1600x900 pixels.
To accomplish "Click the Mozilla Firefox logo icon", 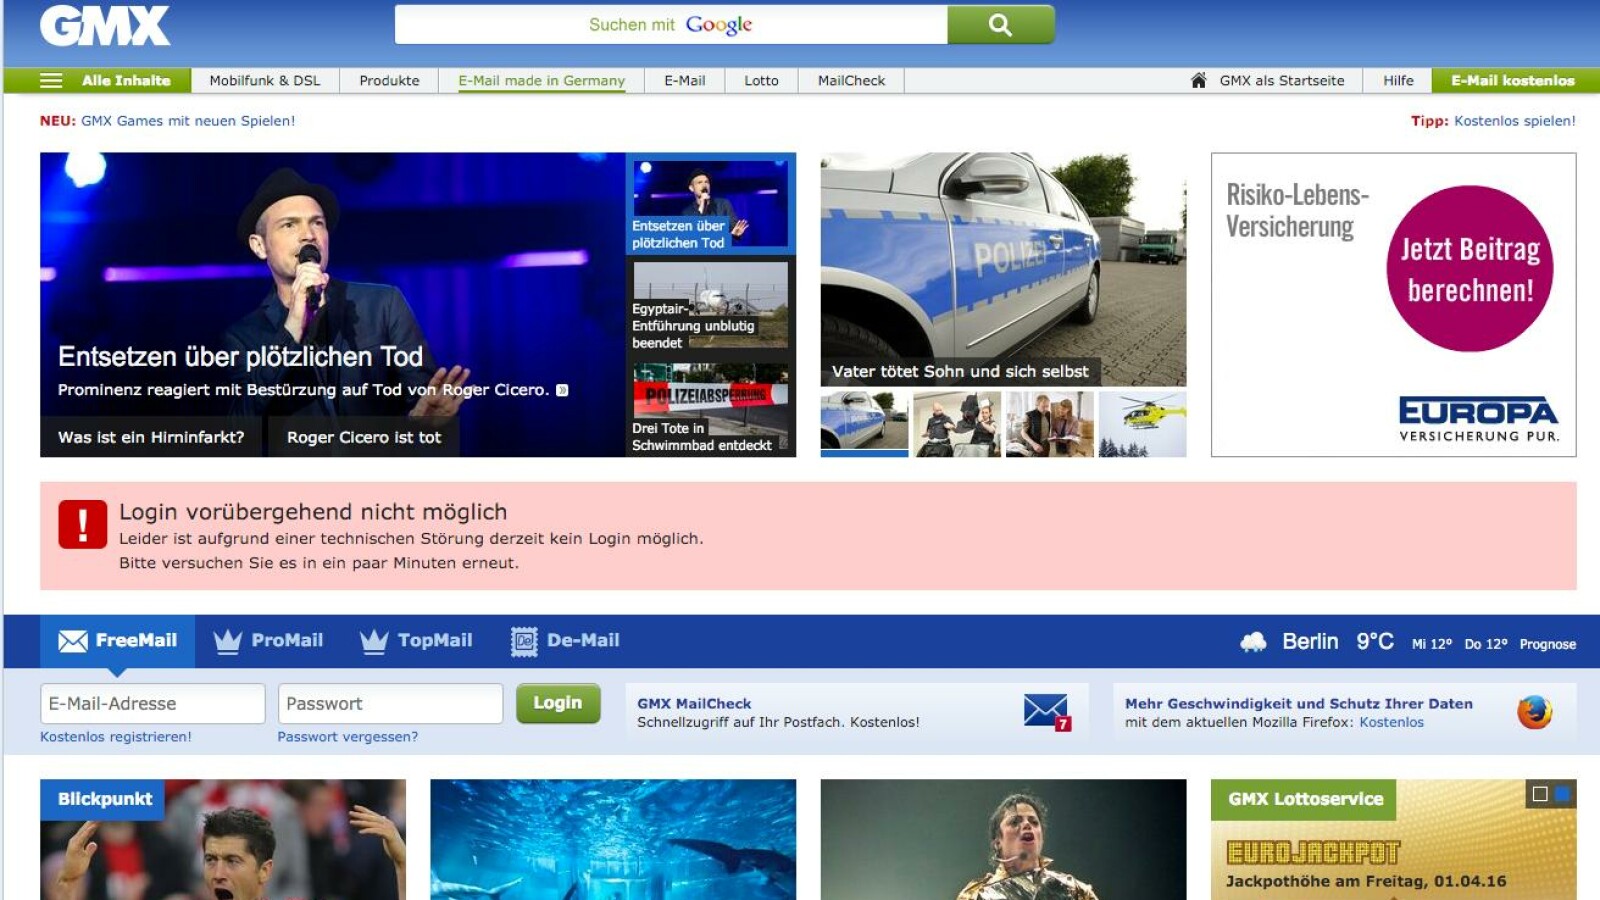I will click(x=1534, y=712).
